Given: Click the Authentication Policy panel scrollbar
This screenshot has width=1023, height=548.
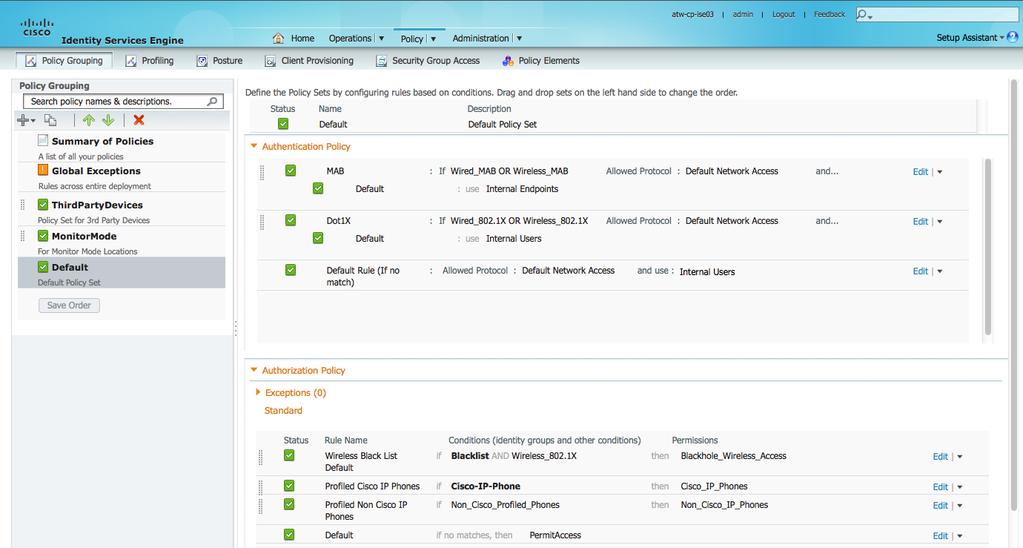Looking at the screenshot, I should 988,247.
